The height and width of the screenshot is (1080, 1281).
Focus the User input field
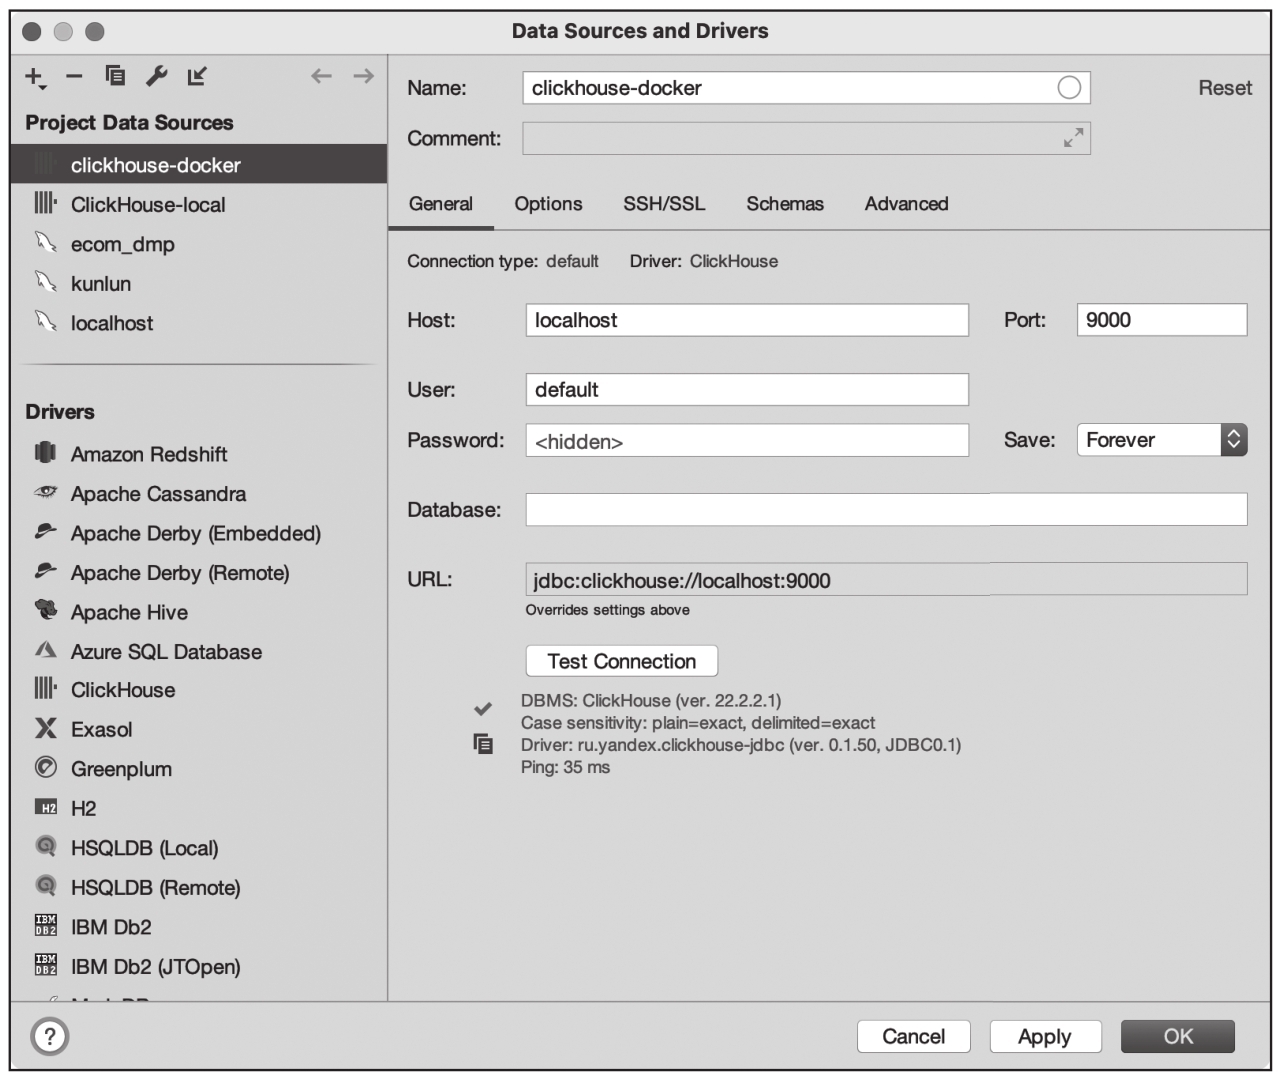(x=747, y=390)
